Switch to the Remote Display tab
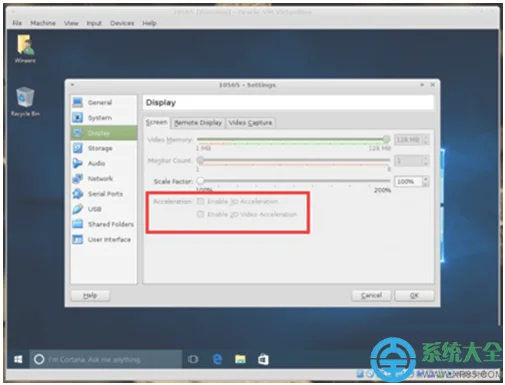This screenshot has height=385, width=505. [x=198, y=123]
